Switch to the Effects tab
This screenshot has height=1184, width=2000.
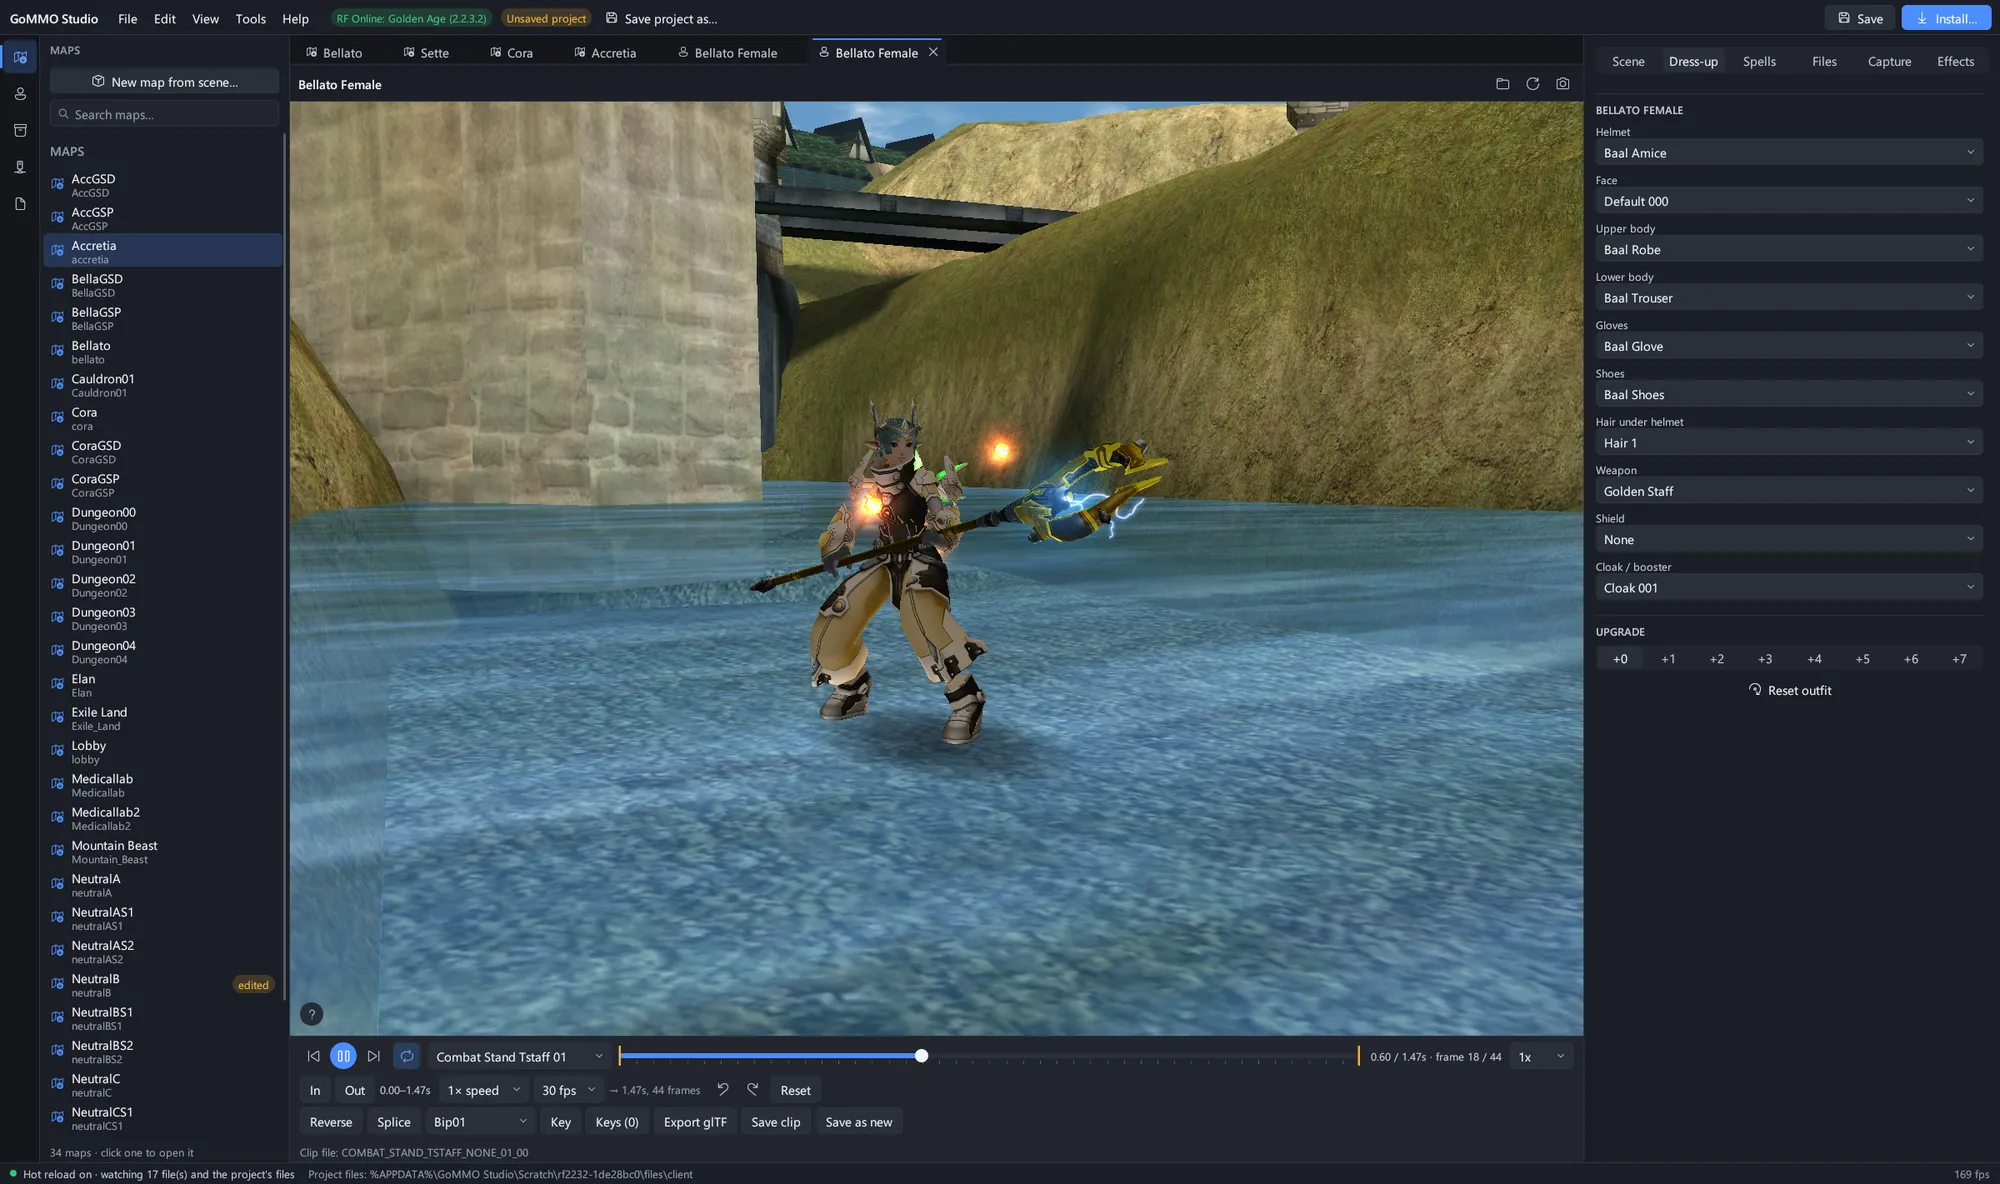coord(1955,61)
